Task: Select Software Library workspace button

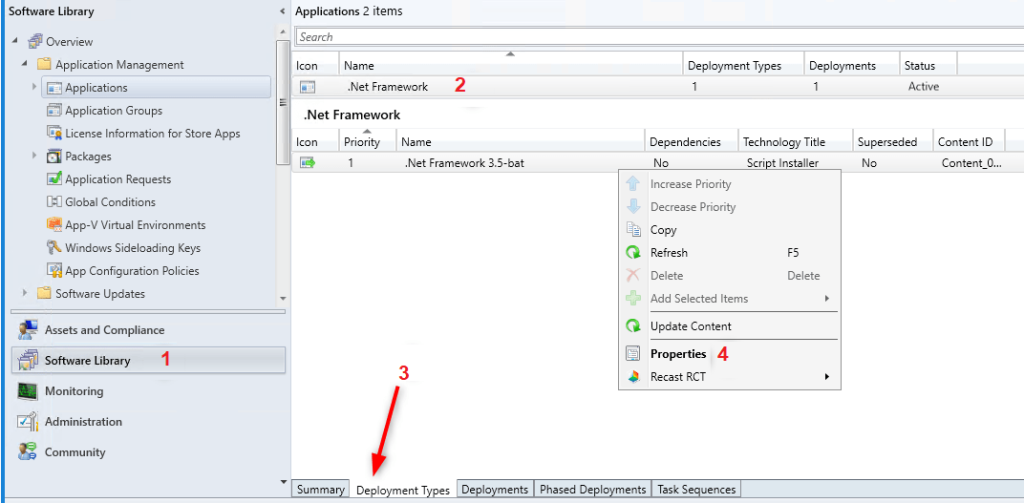Action: pos(148,361)
